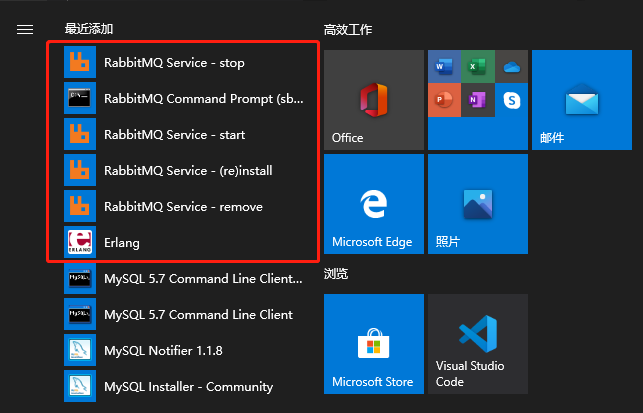Select RabbitMQ Service - stop text entry
Screen dimensions: 643x413
[174, 63]
